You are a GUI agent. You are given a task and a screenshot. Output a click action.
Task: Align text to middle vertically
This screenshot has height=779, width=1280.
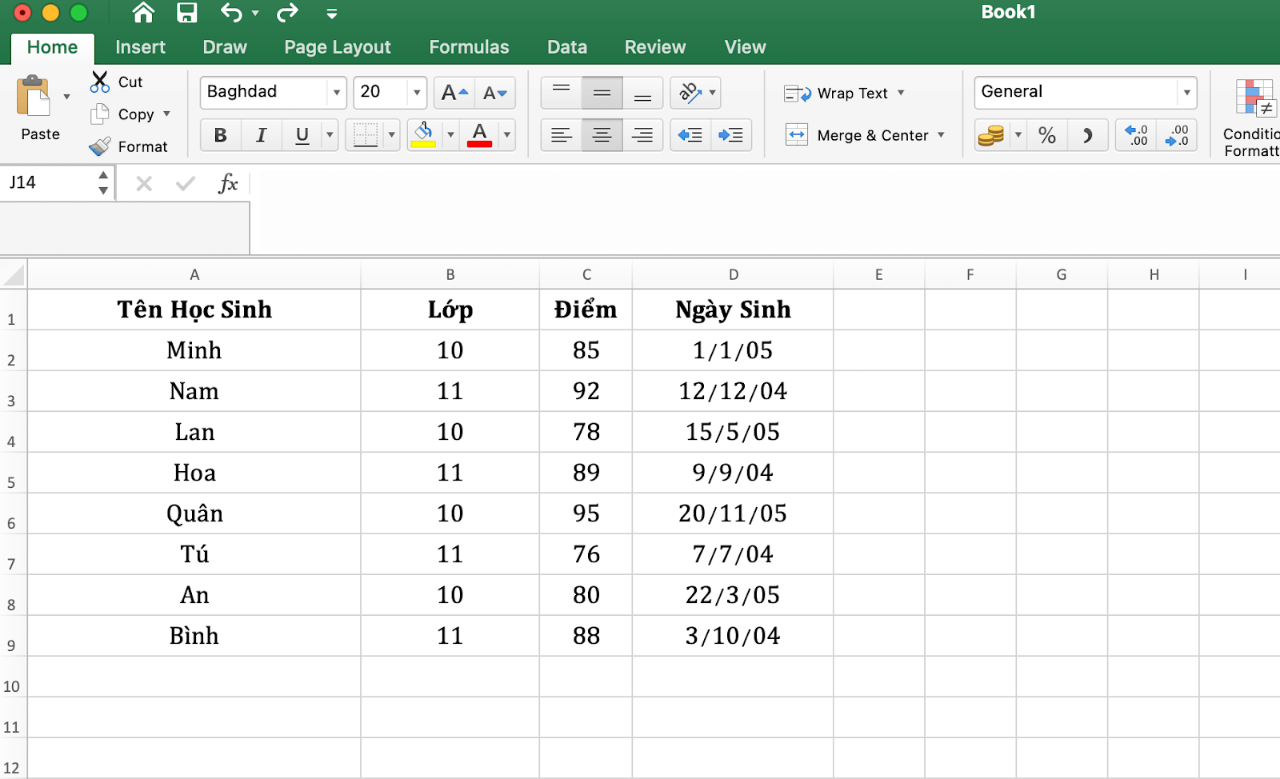point(602,92)
